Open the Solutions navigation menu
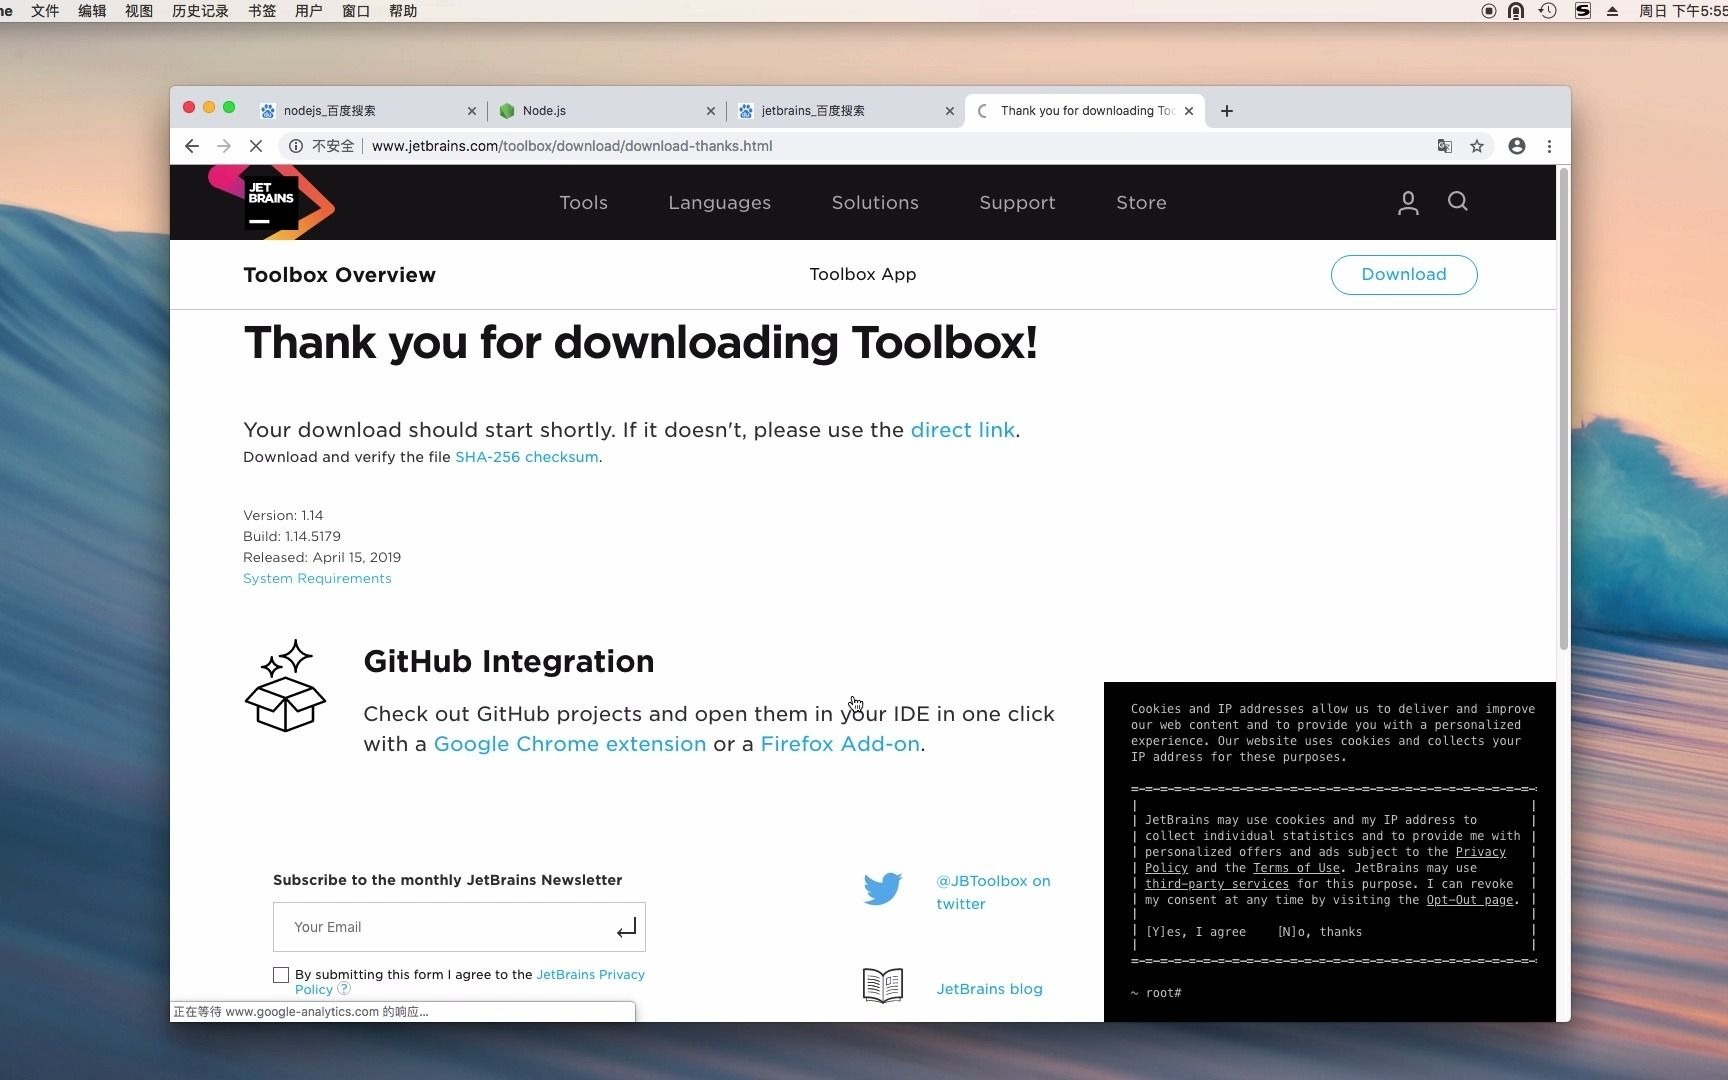Screen dimensions: 1728x1080 point(875,203)
